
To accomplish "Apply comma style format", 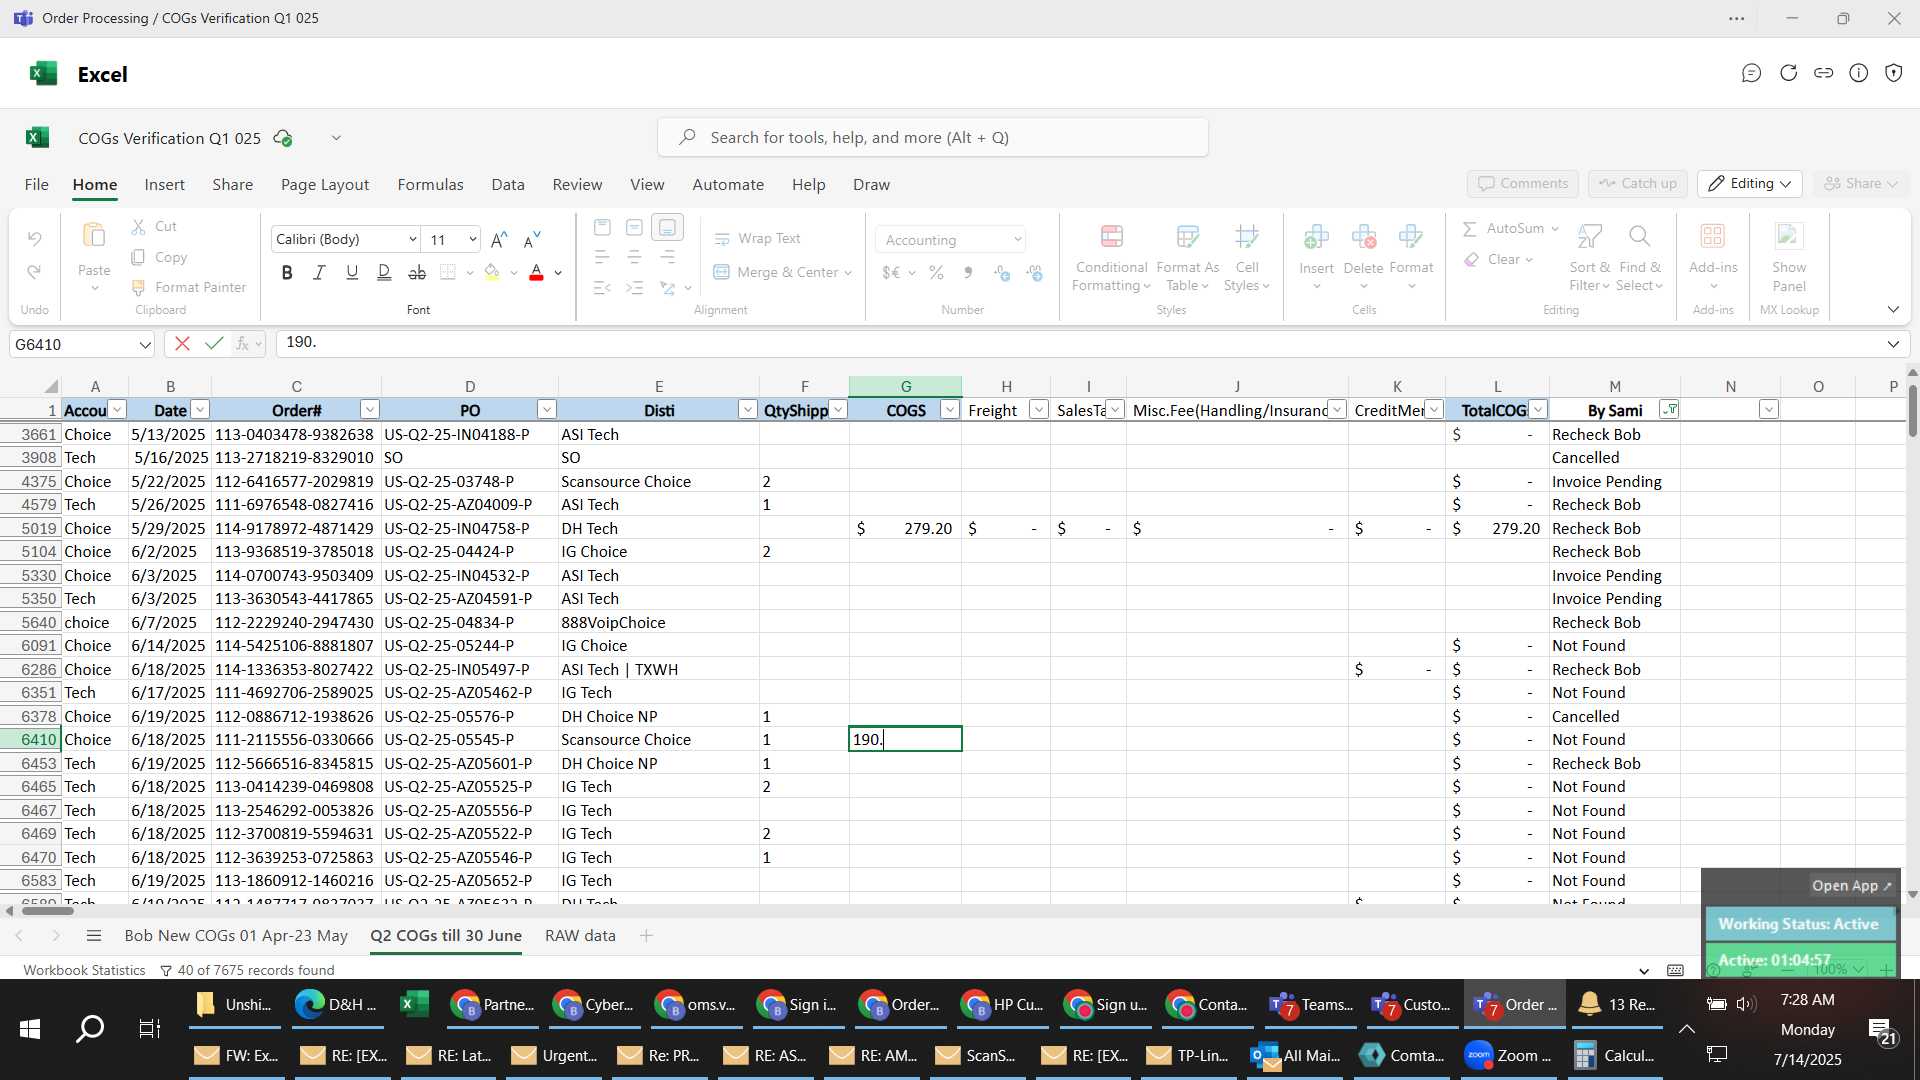I will pyautogui.click(x=967, y=272).
